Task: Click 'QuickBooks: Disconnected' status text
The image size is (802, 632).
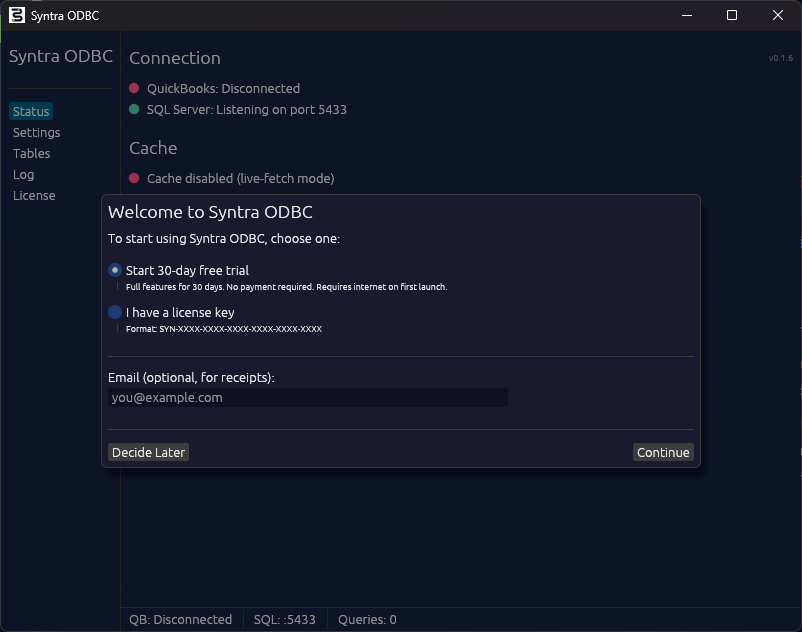Action: (x=224, y=88)
